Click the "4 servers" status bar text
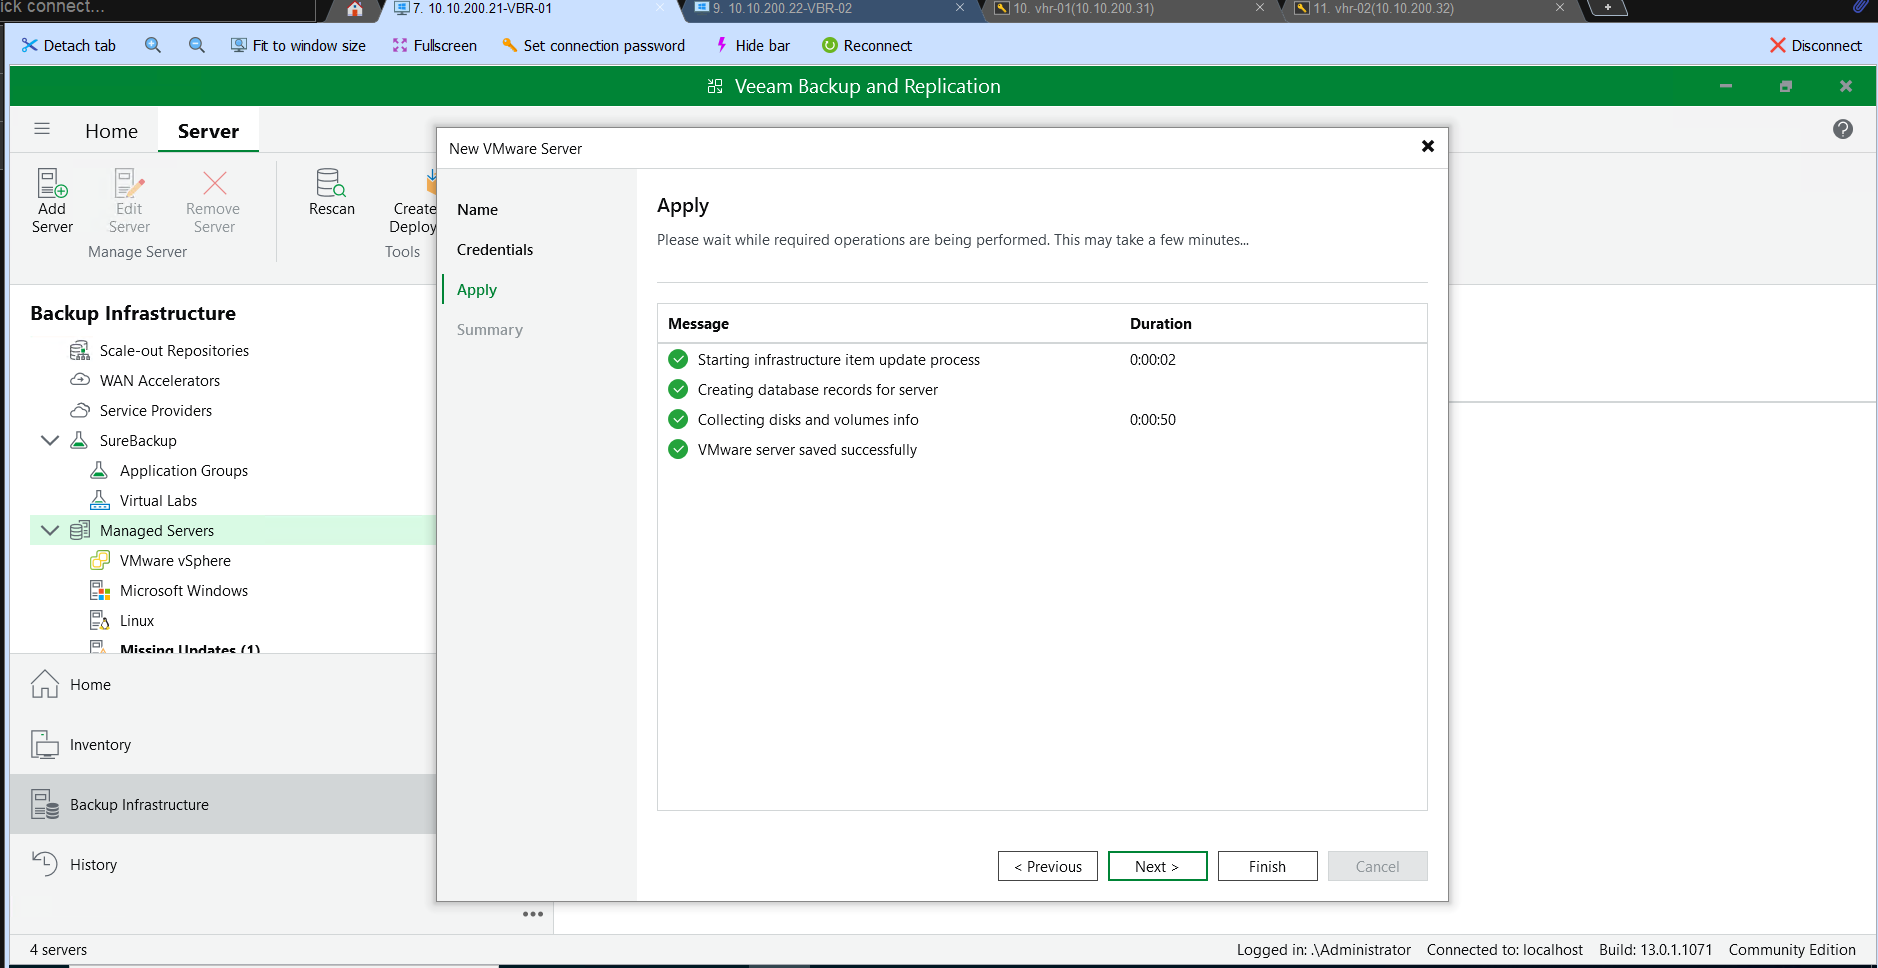 [x=58, y=950]
